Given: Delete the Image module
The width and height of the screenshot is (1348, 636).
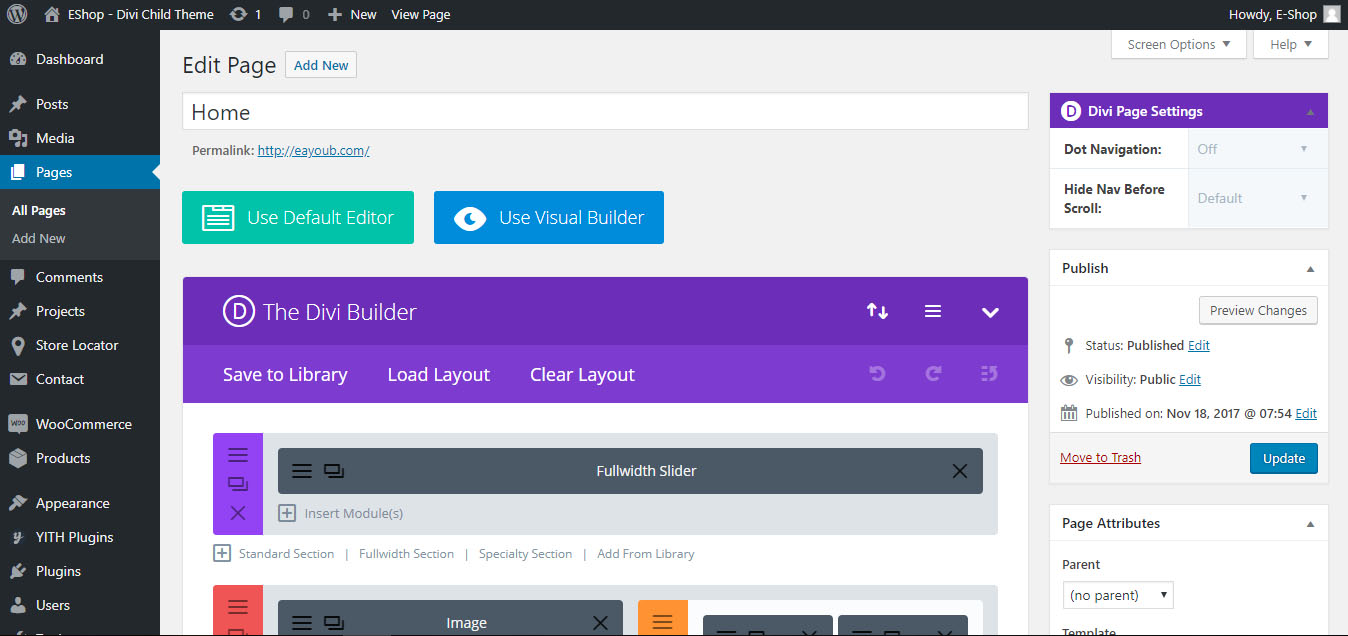Looking at the screenshot, I should (x=600, y=623).
